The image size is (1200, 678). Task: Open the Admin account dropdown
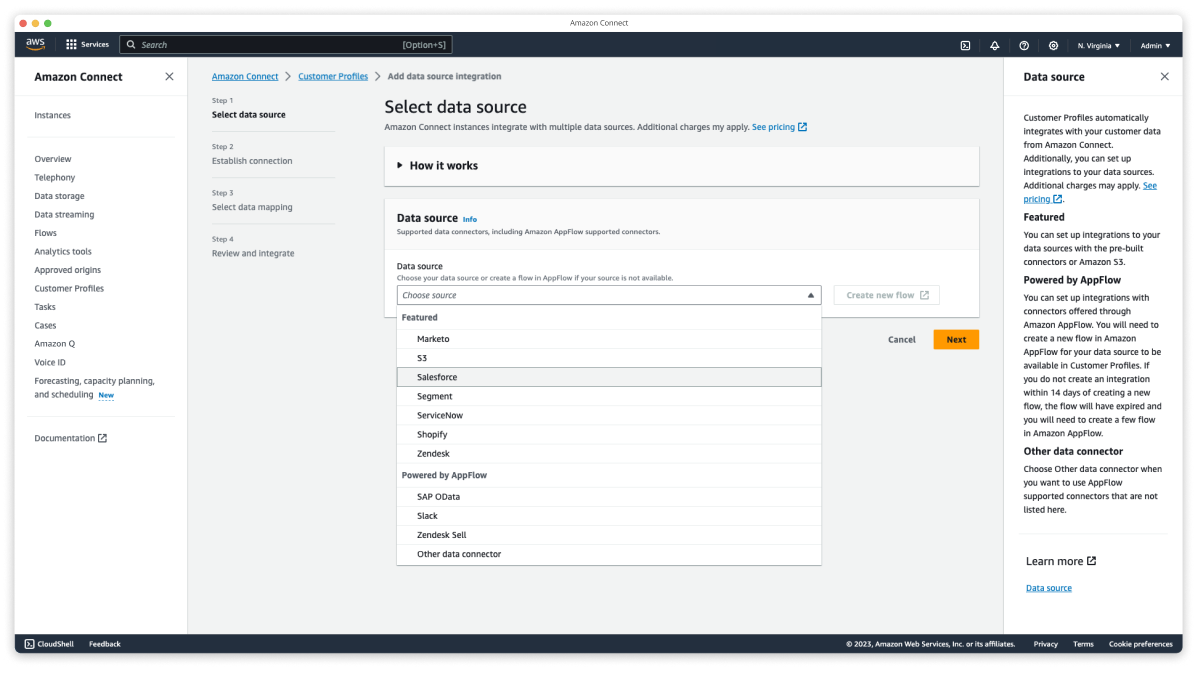pos(1155,45)
